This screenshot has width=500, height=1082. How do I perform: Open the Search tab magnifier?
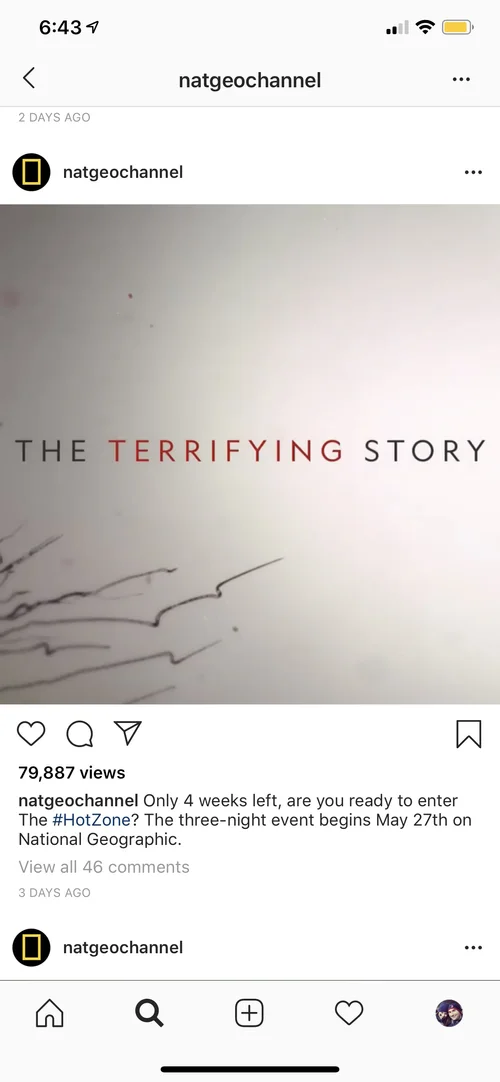pyautogui.click(x=149, y=1013)
